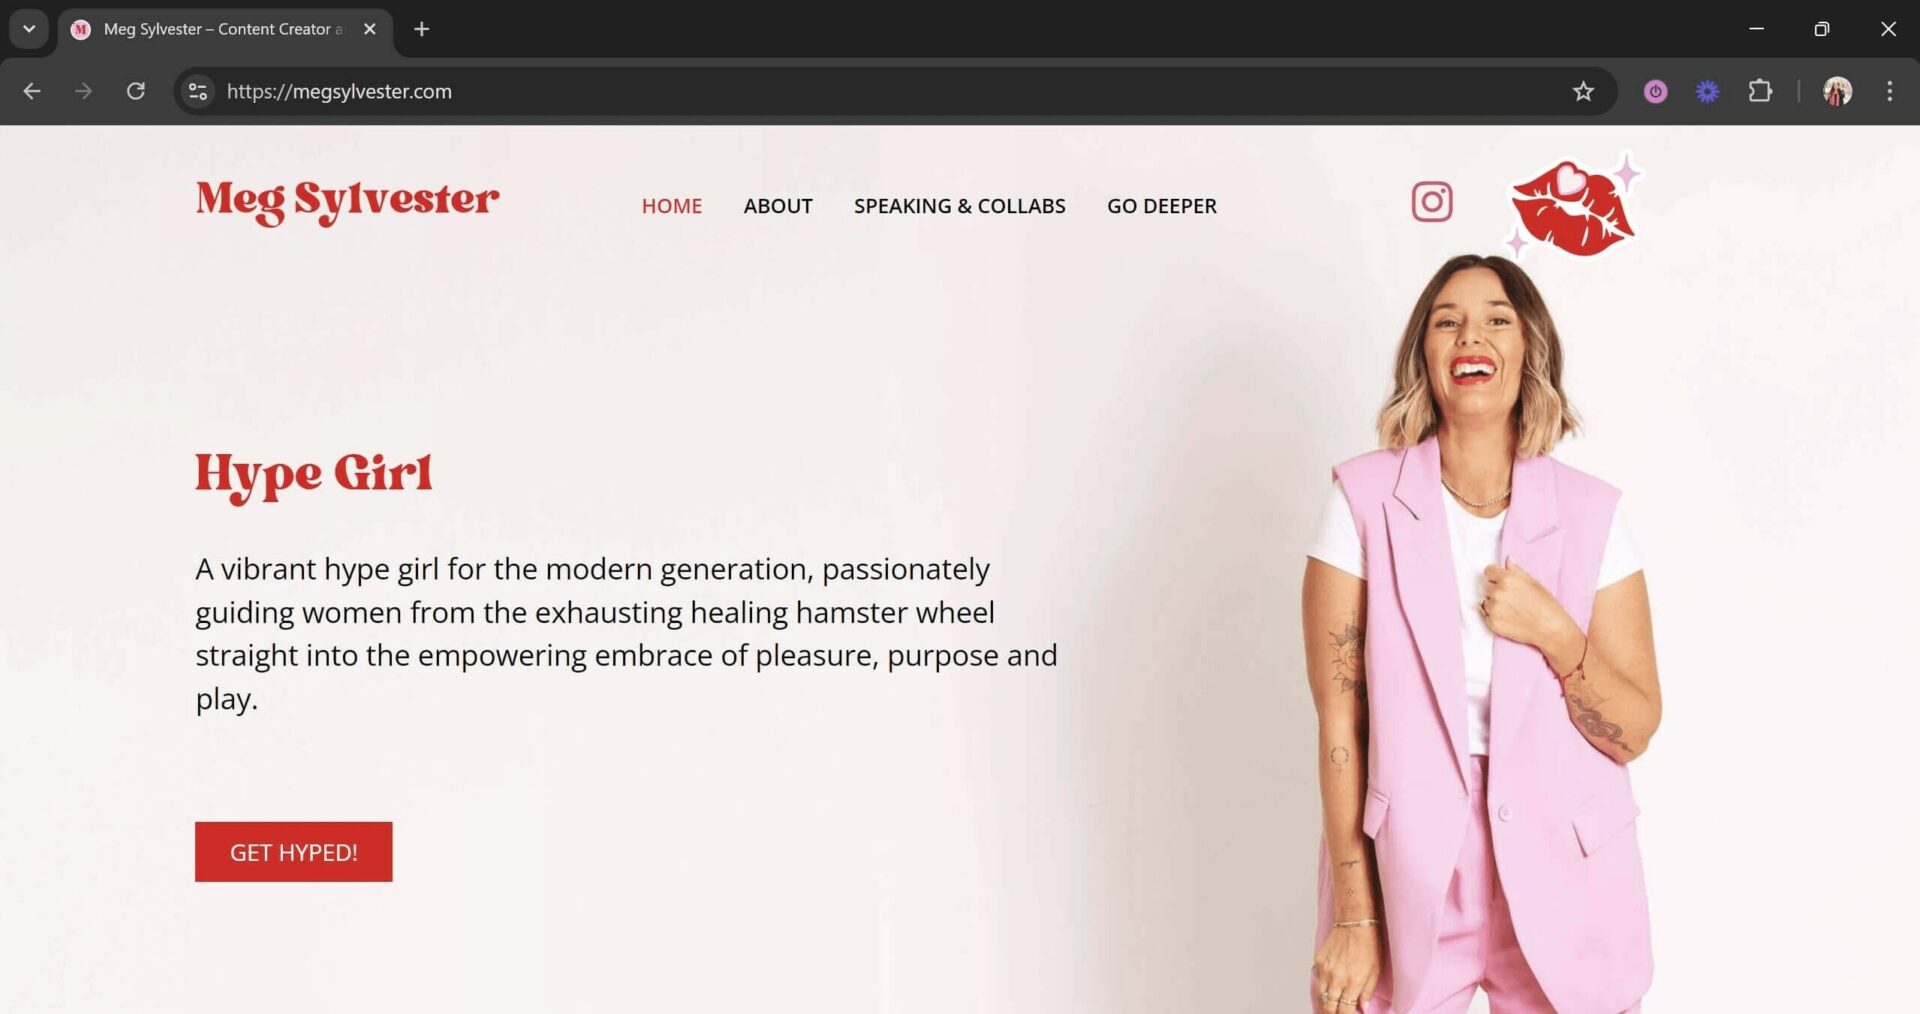Bookmark this page with the star icon
Screen dimensions: 1920x1014
click(x=1583, y=92)
